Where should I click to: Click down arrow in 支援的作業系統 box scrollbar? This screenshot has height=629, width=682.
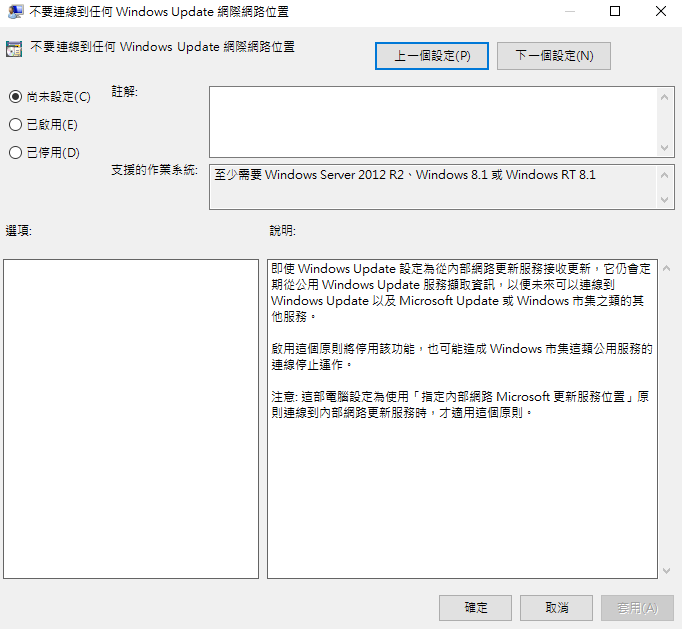pos(664,200)
